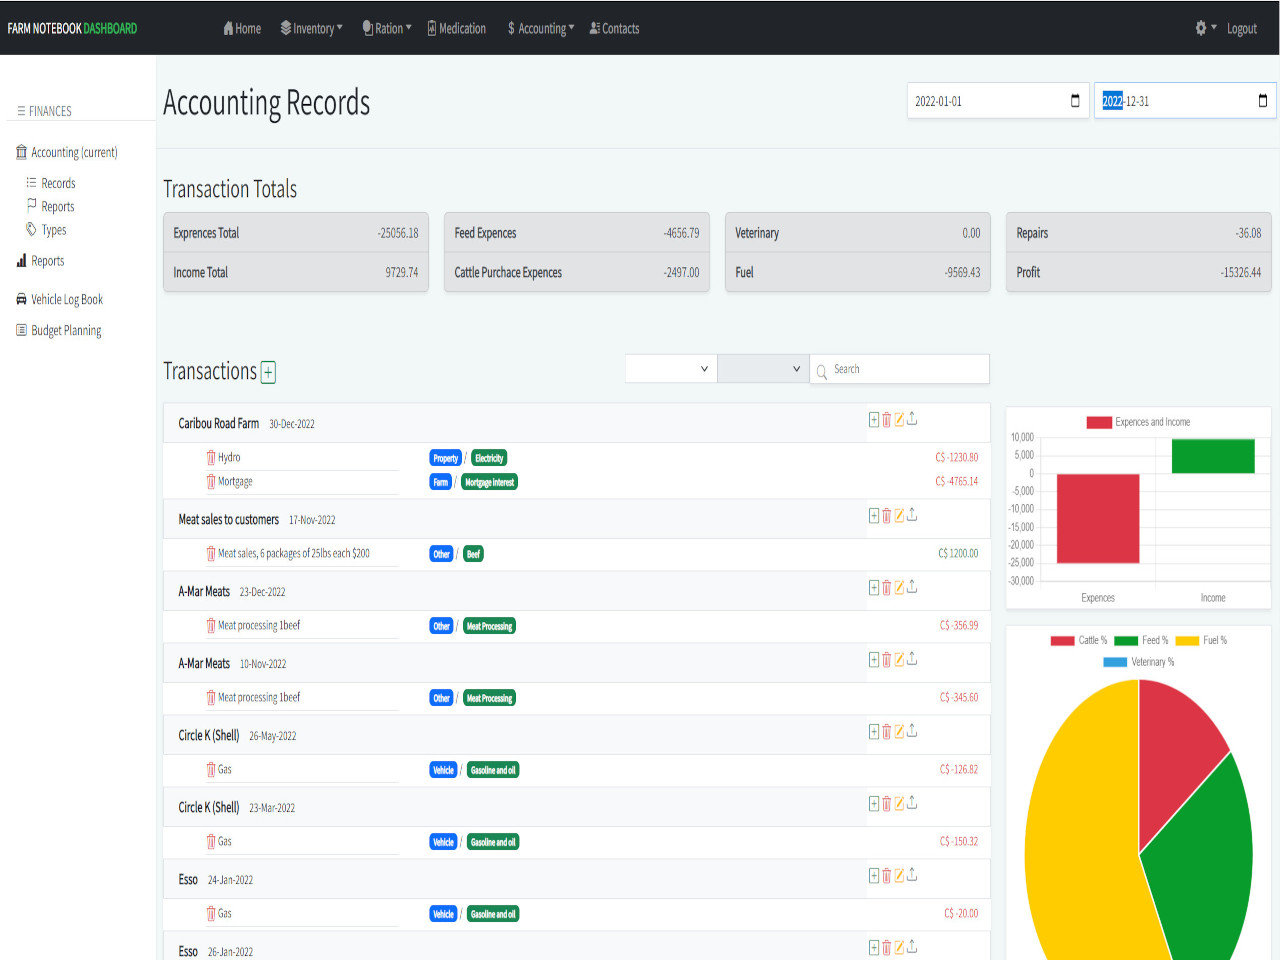Go to Contacts in the top navigation
The image size is (1280, 960).
(614, 28)
